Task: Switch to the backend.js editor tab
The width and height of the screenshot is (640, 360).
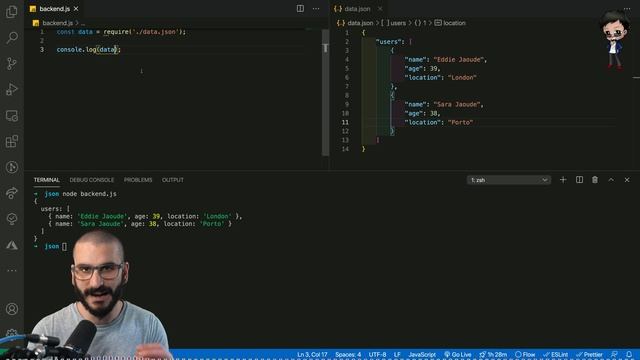Action: 54,9
